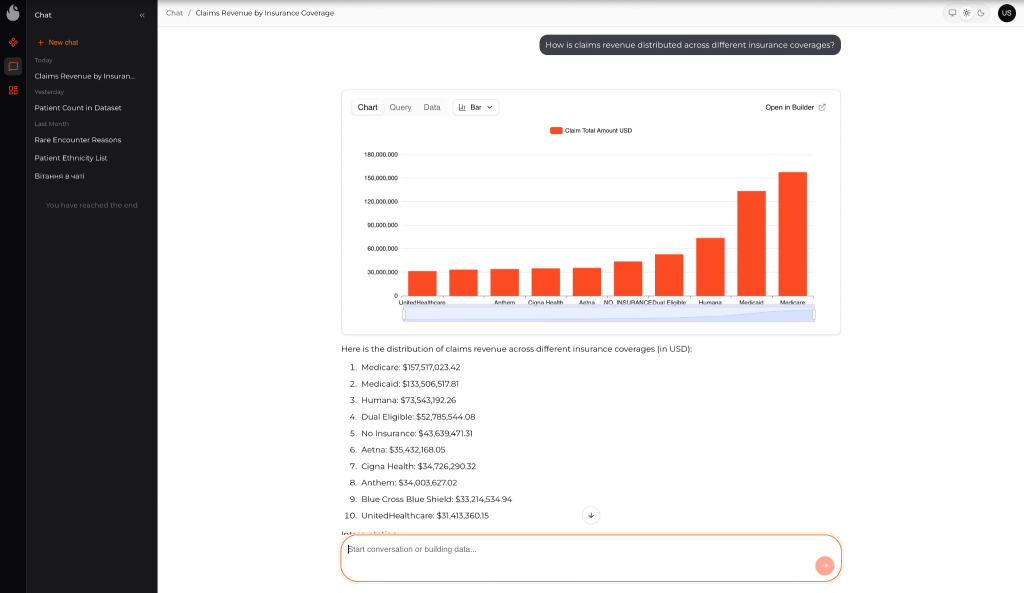Image resolution: width=1024 pixels, height=593 pixels.
Task: Click the external link icon beside Open in Builder
Action: tap(822, 107)
